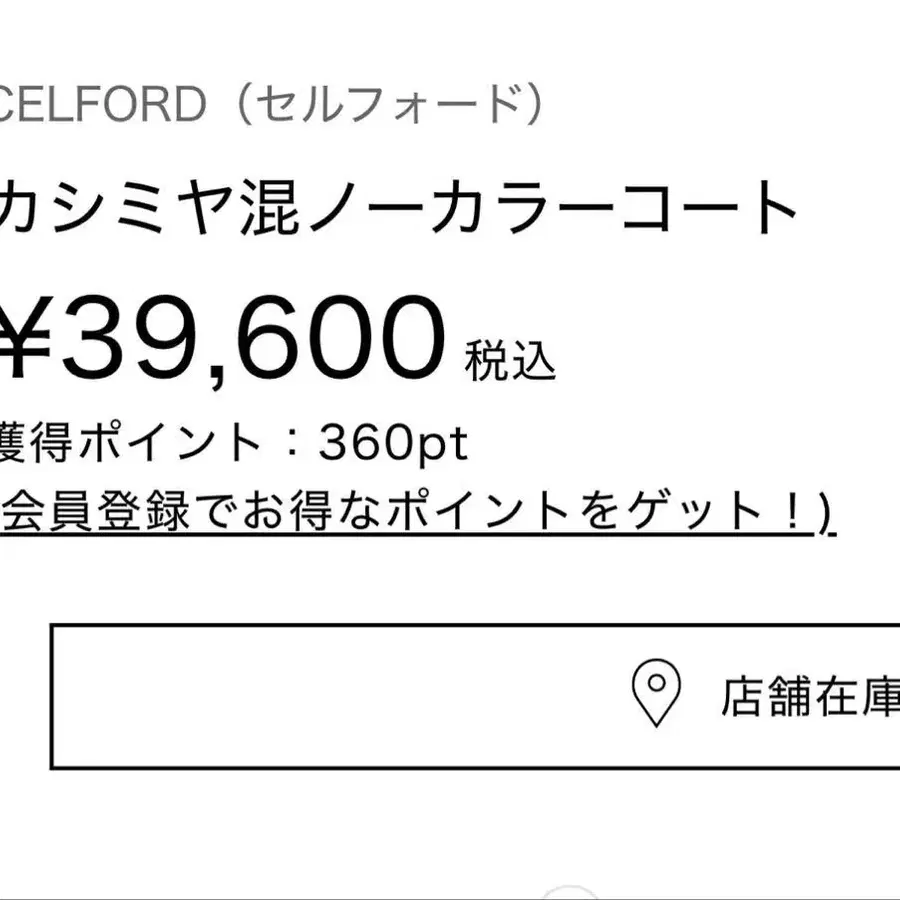The image size is (900, 900).
Task: Click the 税込 tax-included label
Action: click(x=510, y=360)
